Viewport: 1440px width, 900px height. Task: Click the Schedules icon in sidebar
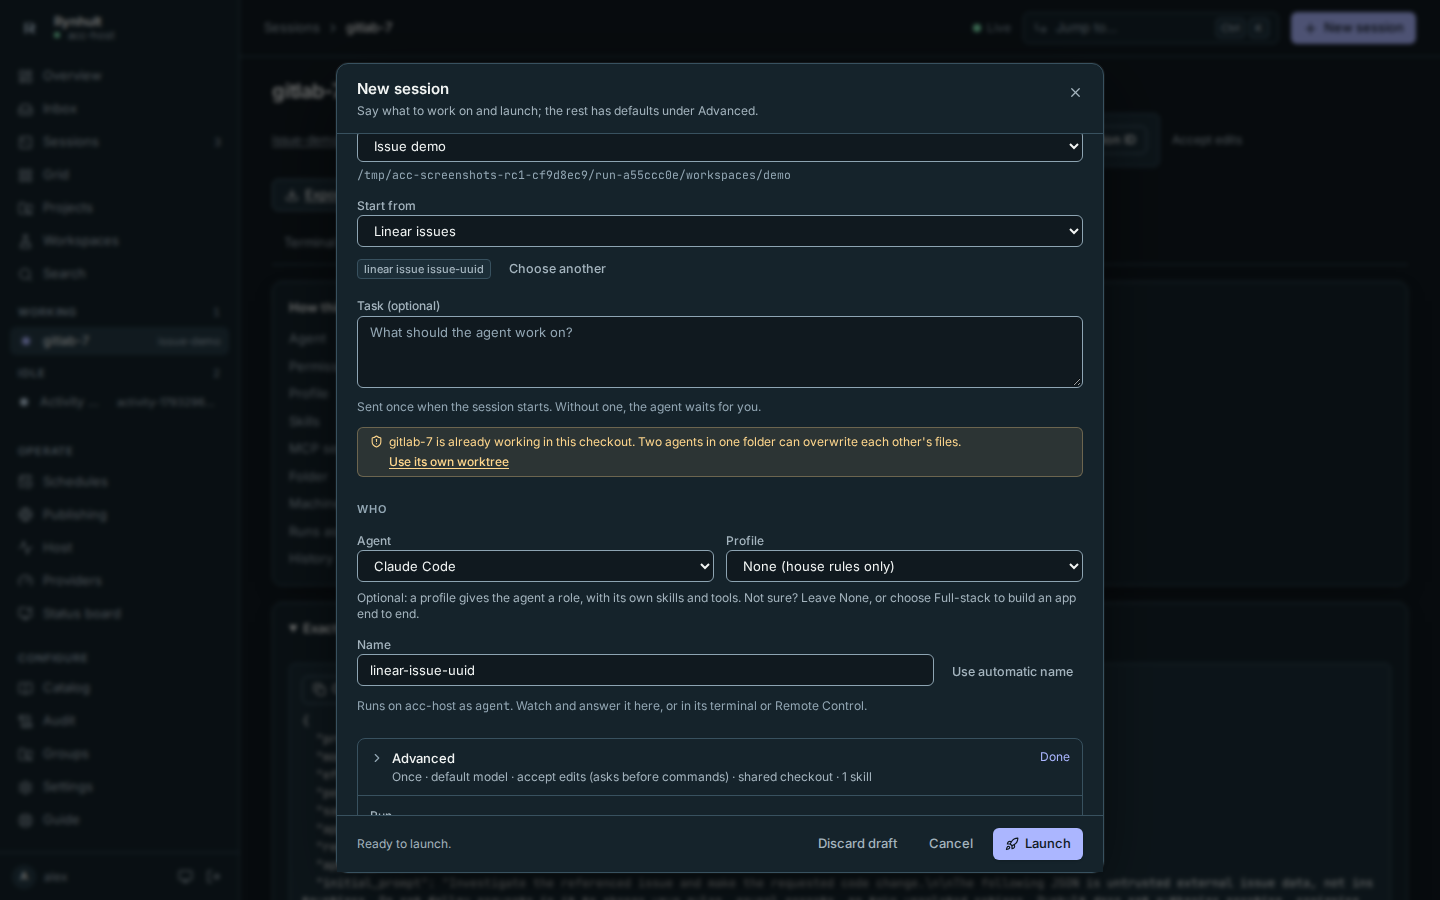click(26, 482)
